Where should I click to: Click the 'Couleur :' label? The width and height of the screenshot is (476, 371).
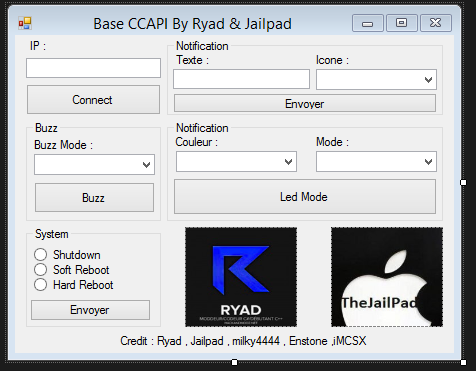point(197,142)
